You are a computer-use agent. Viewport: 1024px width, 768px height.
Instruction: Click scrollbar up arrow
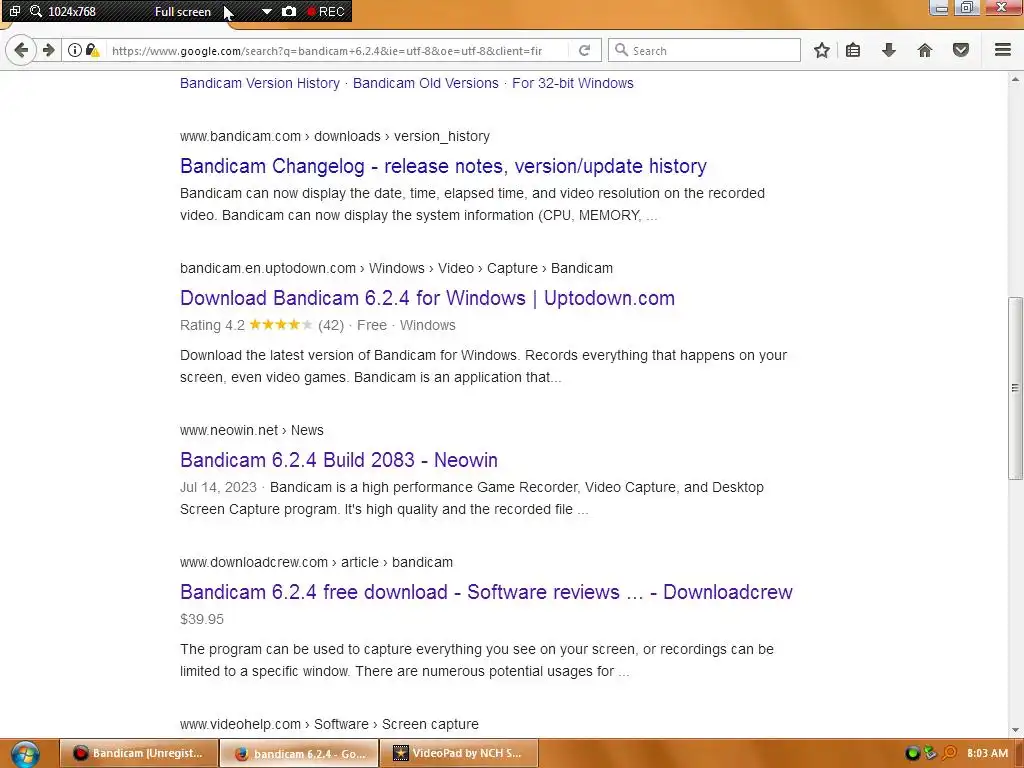(1015, 80)
